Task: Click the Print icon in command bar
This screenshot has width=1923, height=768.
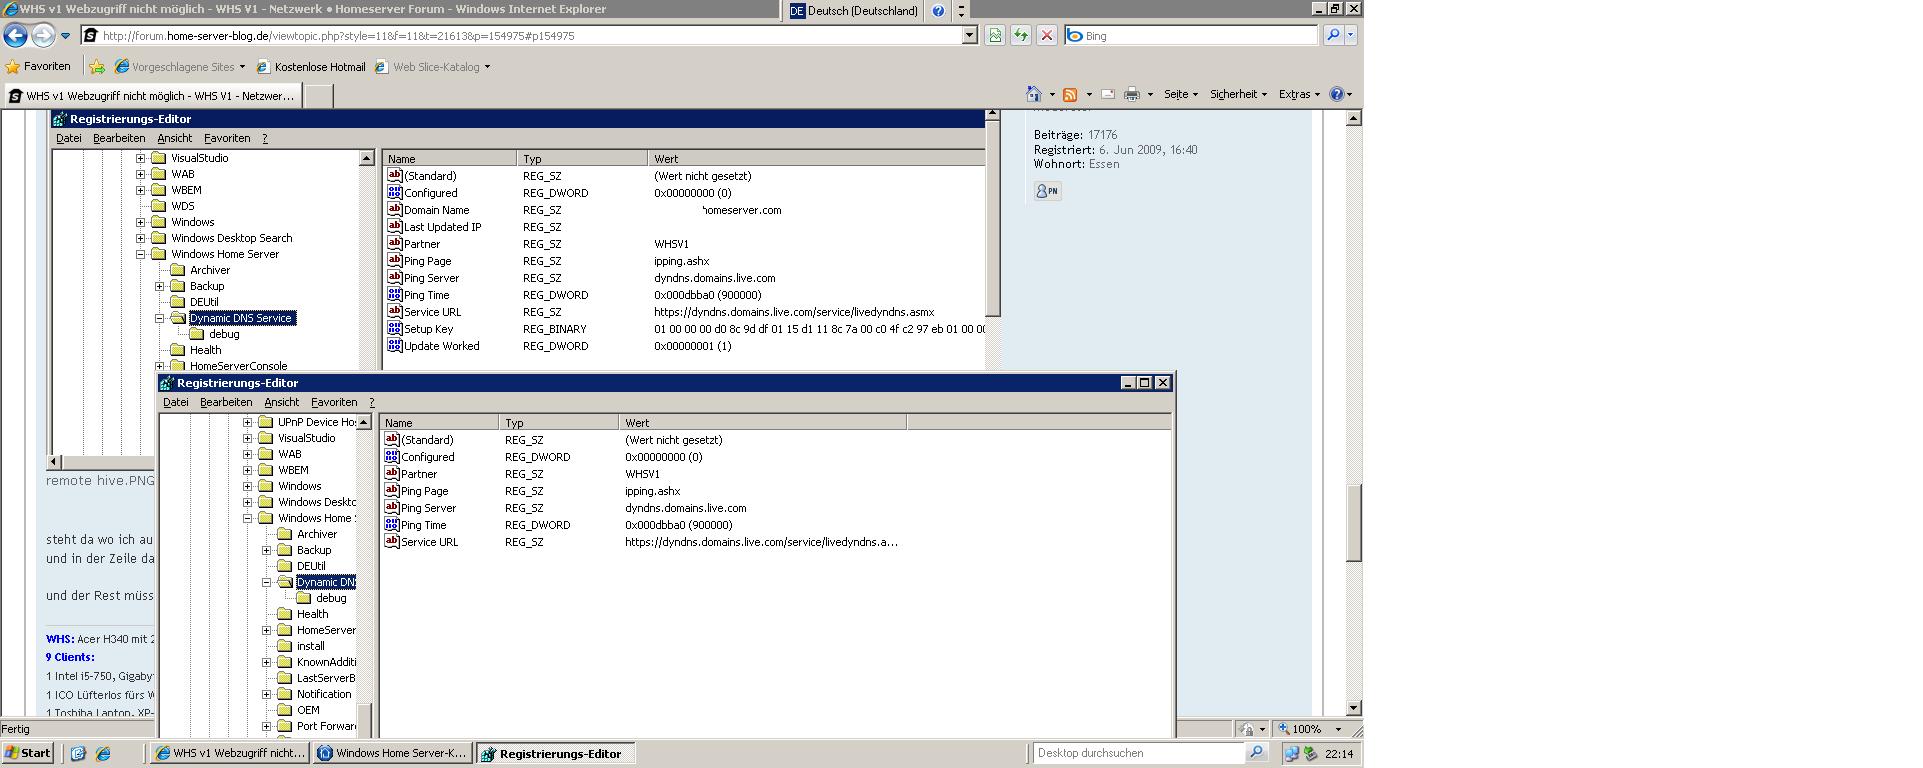Action: (1132, 94)
